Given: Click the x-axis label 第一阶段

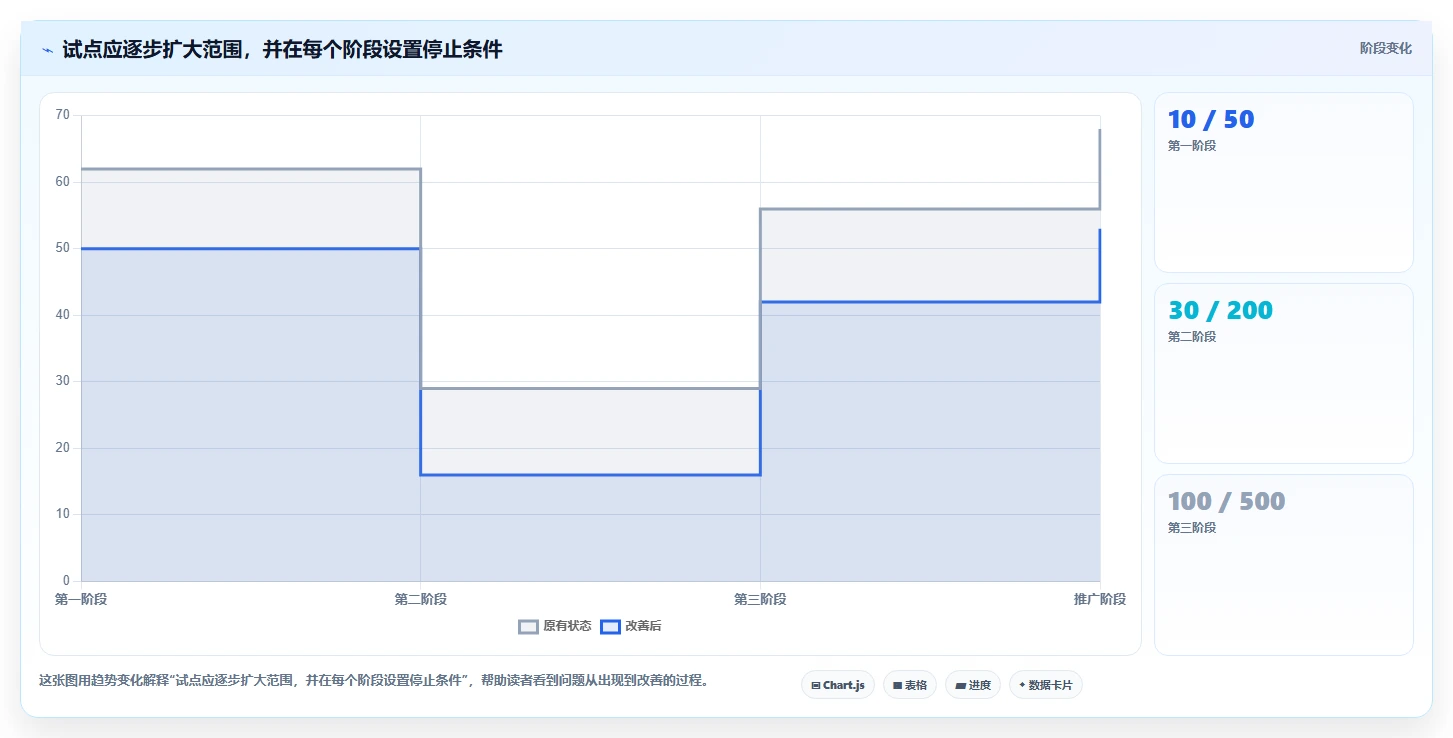Looking at the screenshot, I should coord(81,600).
